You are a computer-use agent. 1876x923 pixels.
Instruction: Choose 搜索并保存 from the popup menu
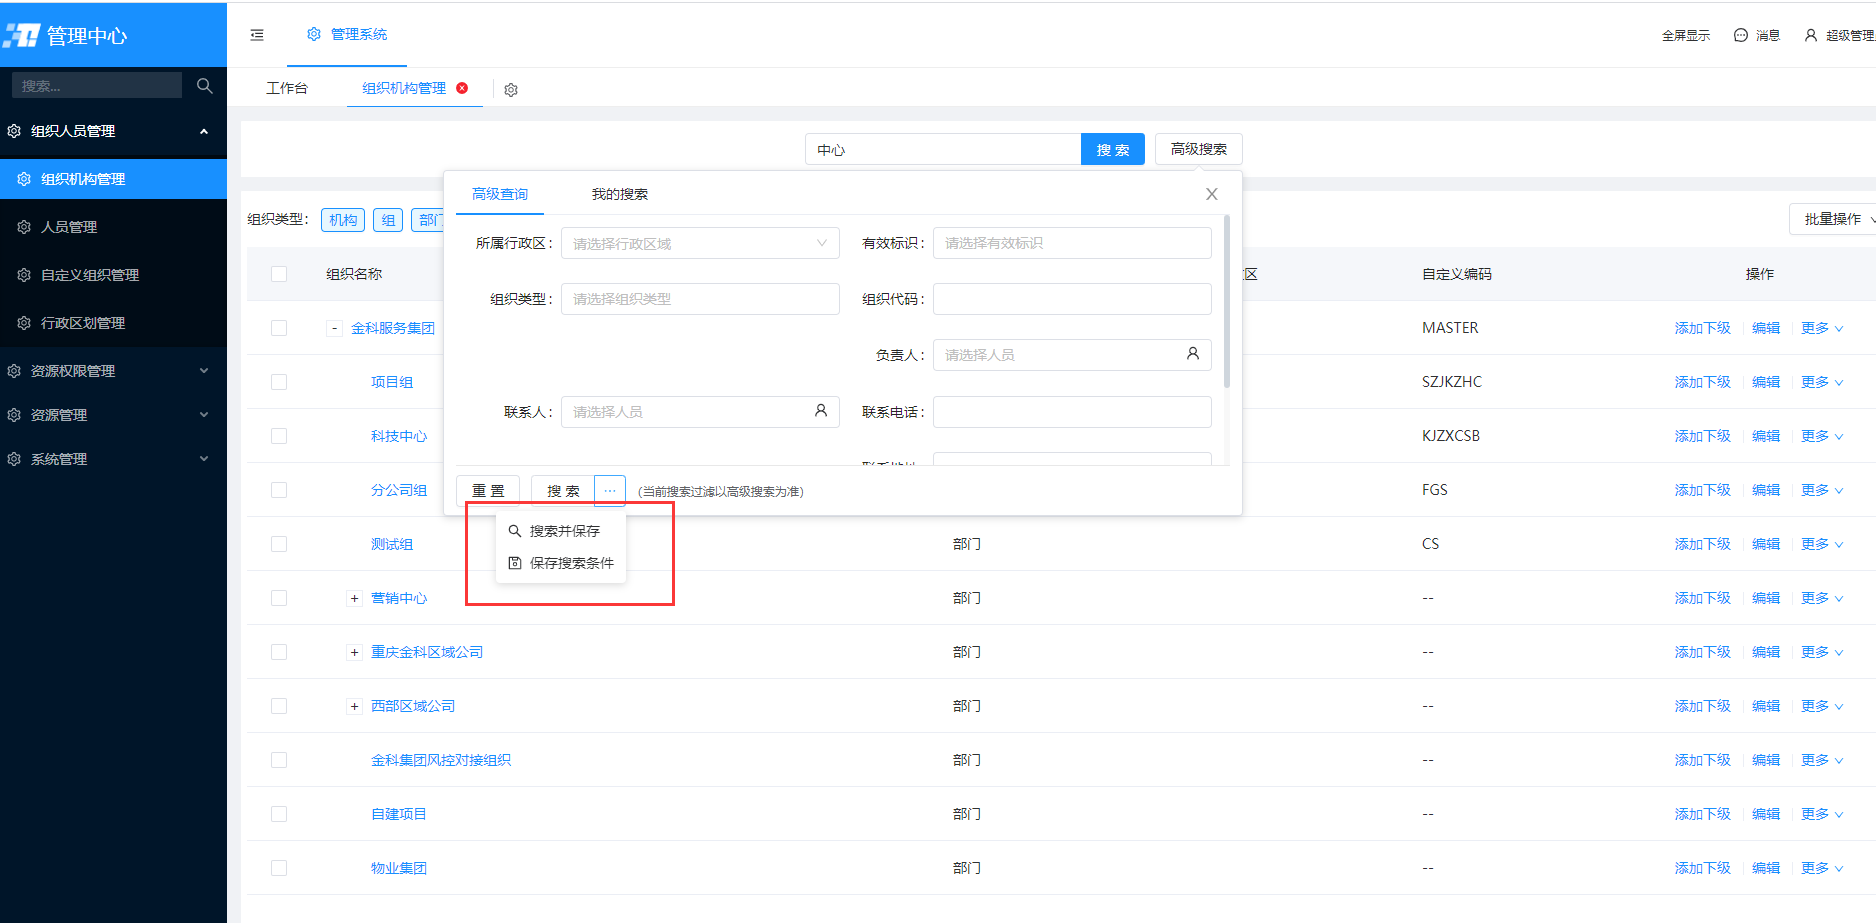coord(561,531)
